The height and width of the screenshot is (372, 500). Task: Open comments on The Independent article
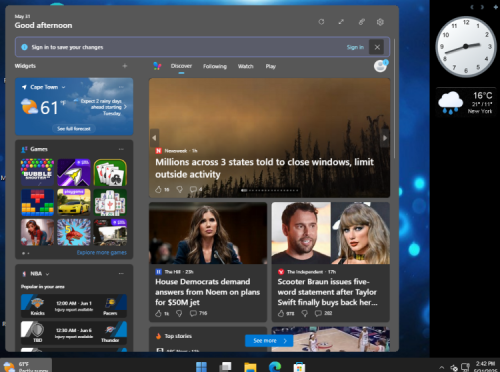coord(323,313)
